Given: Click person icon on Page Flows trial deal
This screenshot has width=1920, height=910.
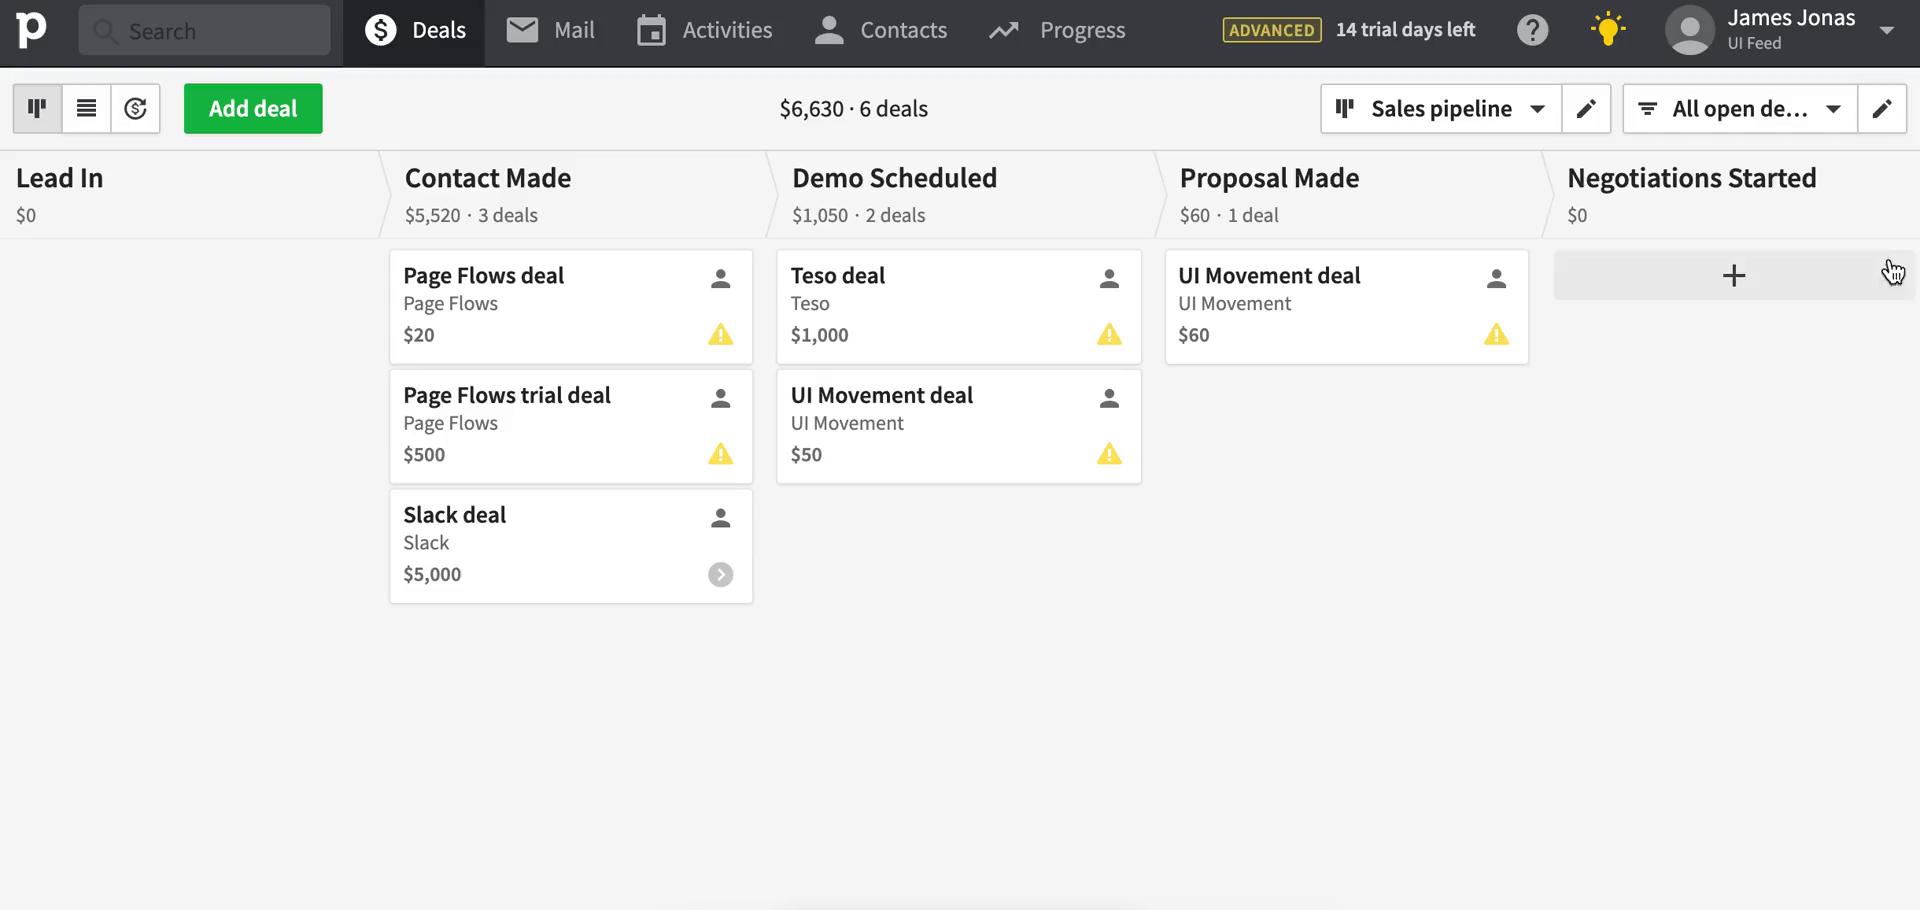Looking at the screenshot, I should pos(720,398).
